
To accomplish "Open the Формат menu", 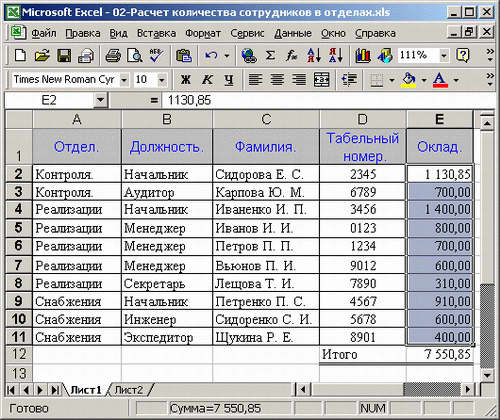I will [x=203, y=33].
